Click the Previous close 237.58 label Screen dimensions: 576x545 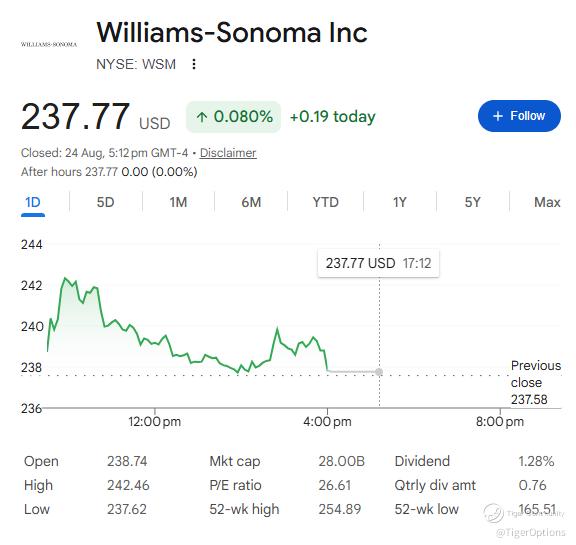(536, 382)
